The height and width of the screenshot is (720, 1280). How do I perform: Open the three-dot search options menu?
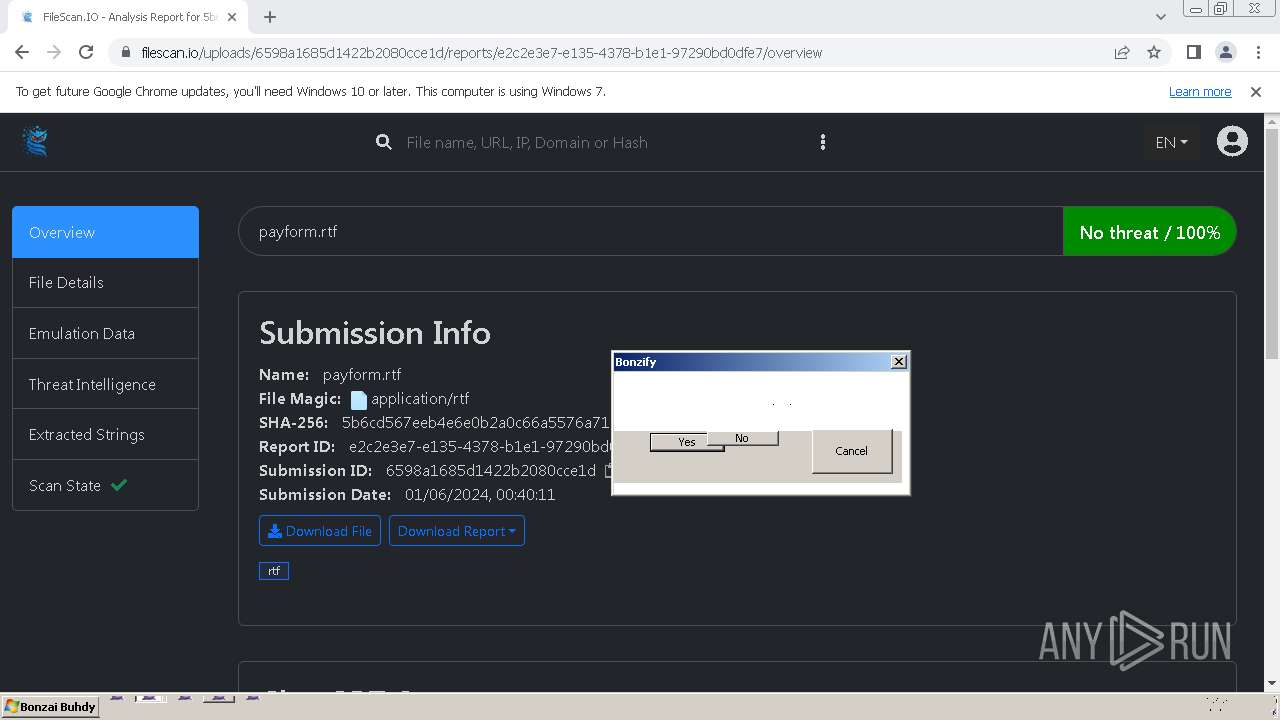(823, 142)
